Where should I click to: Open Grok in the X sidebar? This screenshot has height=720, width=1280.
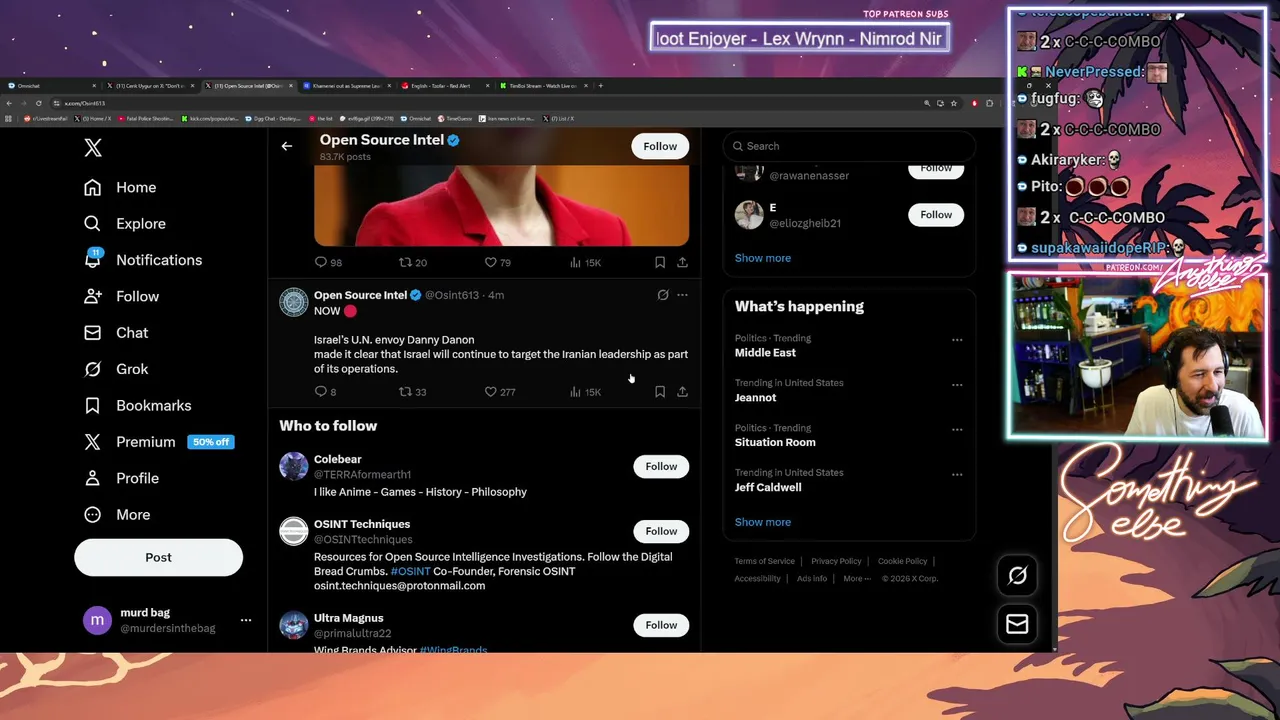116,369
